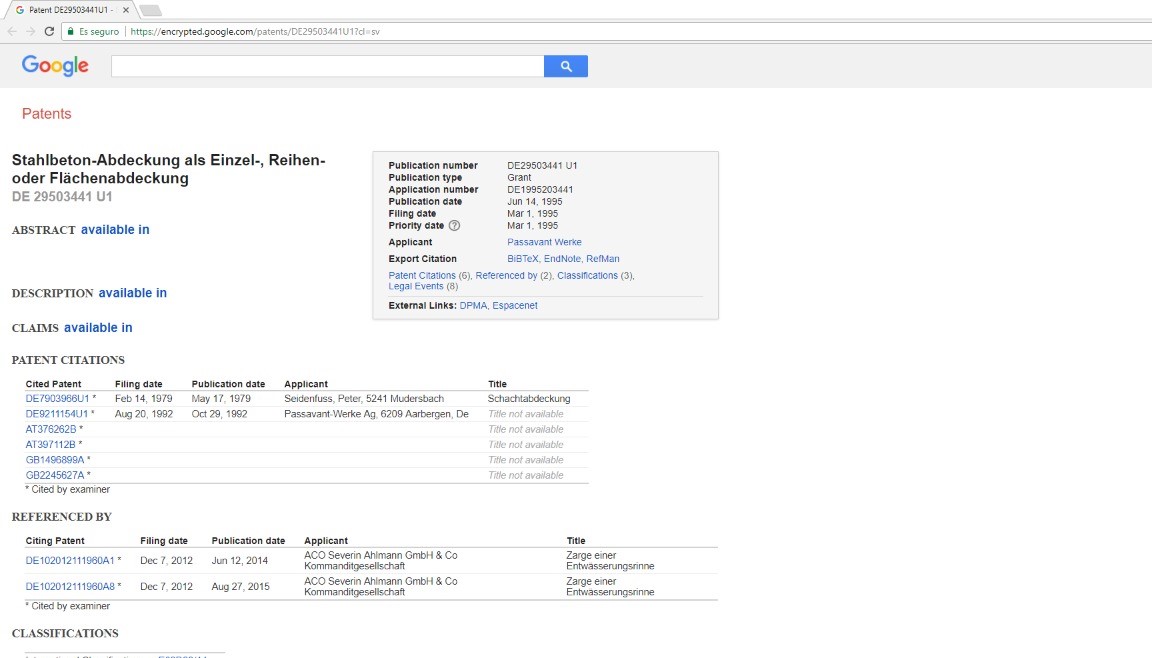Viewport: 1152px width, 658px height.
Task: Open cited patent AT376262B
Action: pyautogui.click(x=51, y=430)
